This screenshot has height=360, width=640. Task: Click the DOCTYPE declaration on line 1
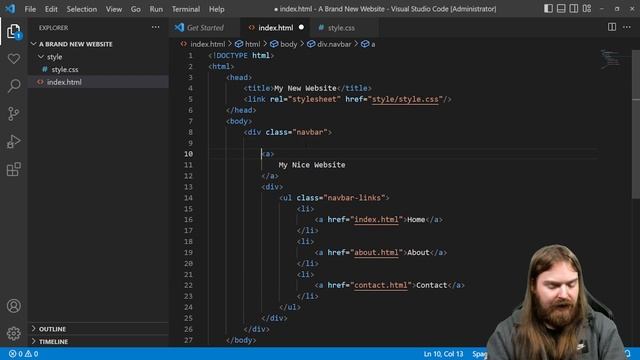pos(241,56)
